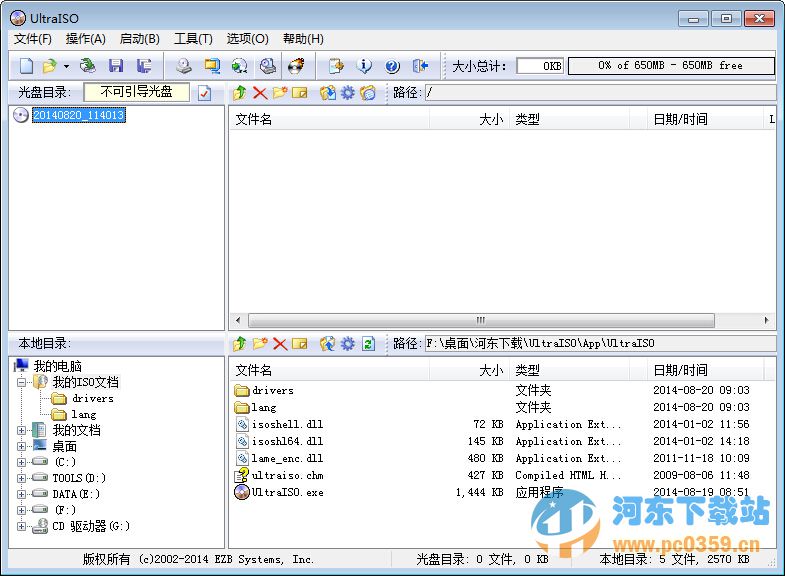
Task: Collapse the 我的ISO文档 tree node
Action: (22, 382)
